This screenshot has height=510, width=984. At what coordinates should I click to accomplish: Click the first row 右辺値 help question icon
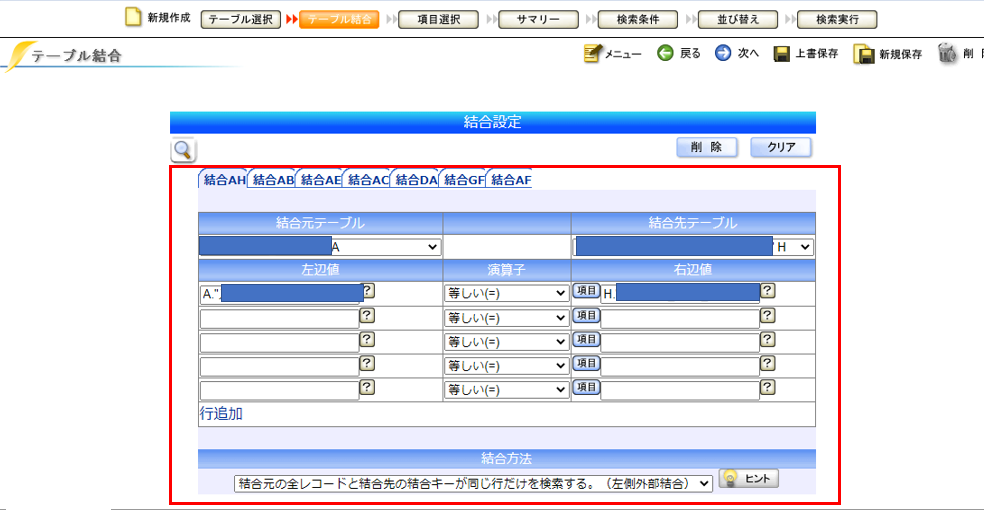[x=767, y=290]
